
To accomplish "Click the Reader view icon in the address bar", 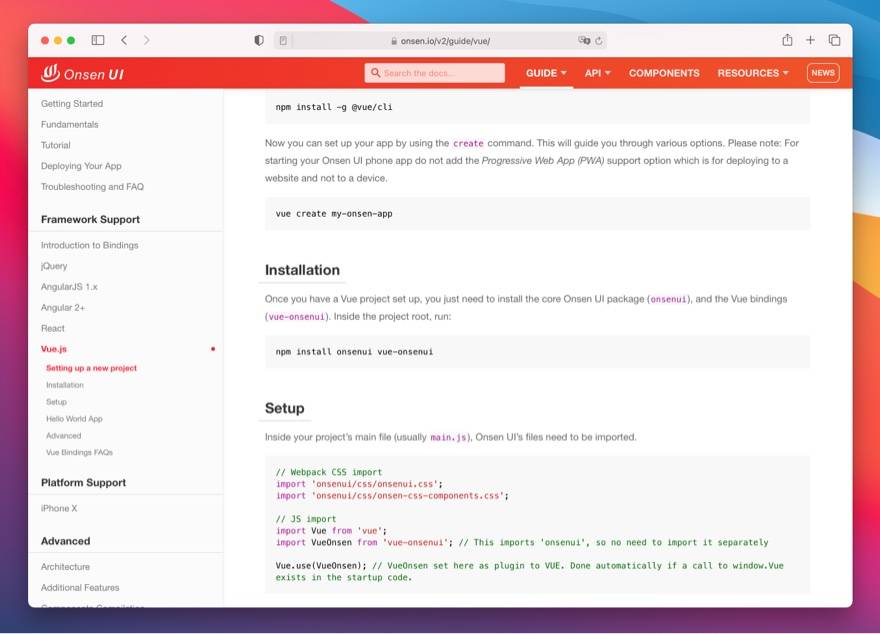I will (x=285, y=40).
